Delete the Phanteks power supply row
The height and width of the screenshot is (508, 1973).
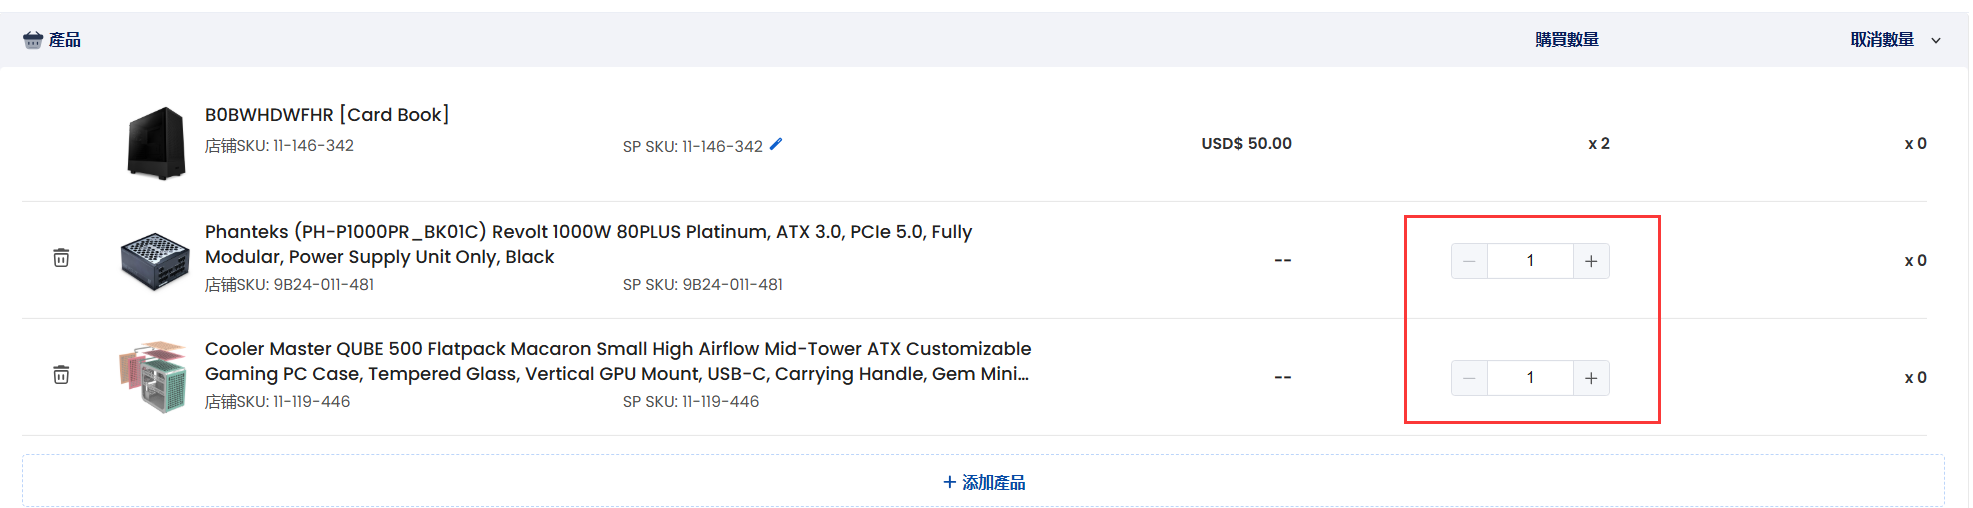pyautogui.click(x=61, y=258)
